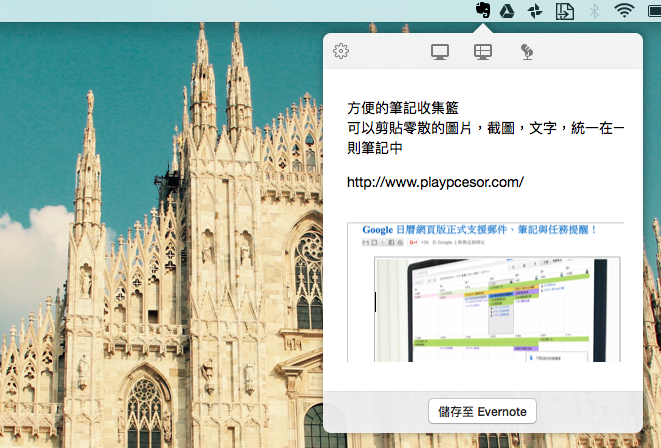
Task: Click the battery indicator in menu bar
Action: pos(654,11)
